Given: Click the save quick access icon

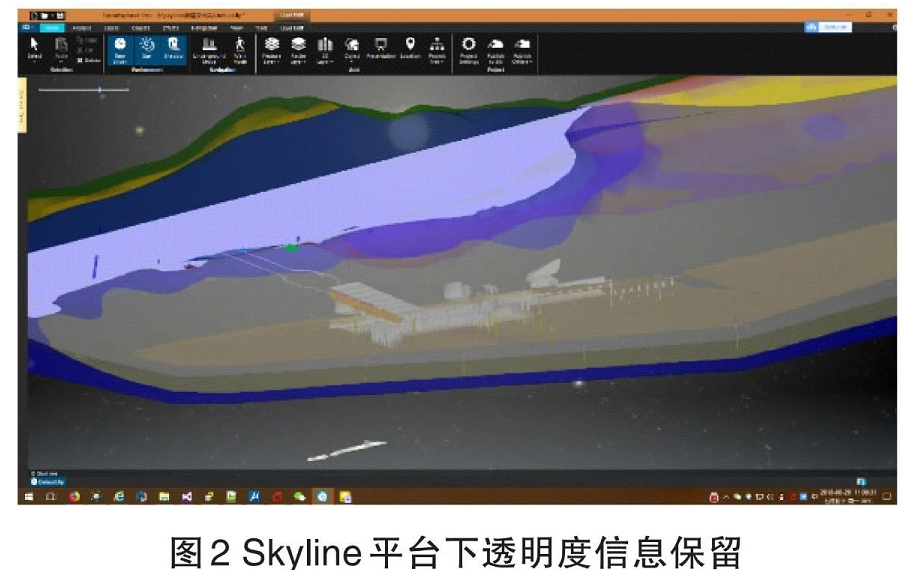Looking at the screenshot, I should (x=60, y=15).
